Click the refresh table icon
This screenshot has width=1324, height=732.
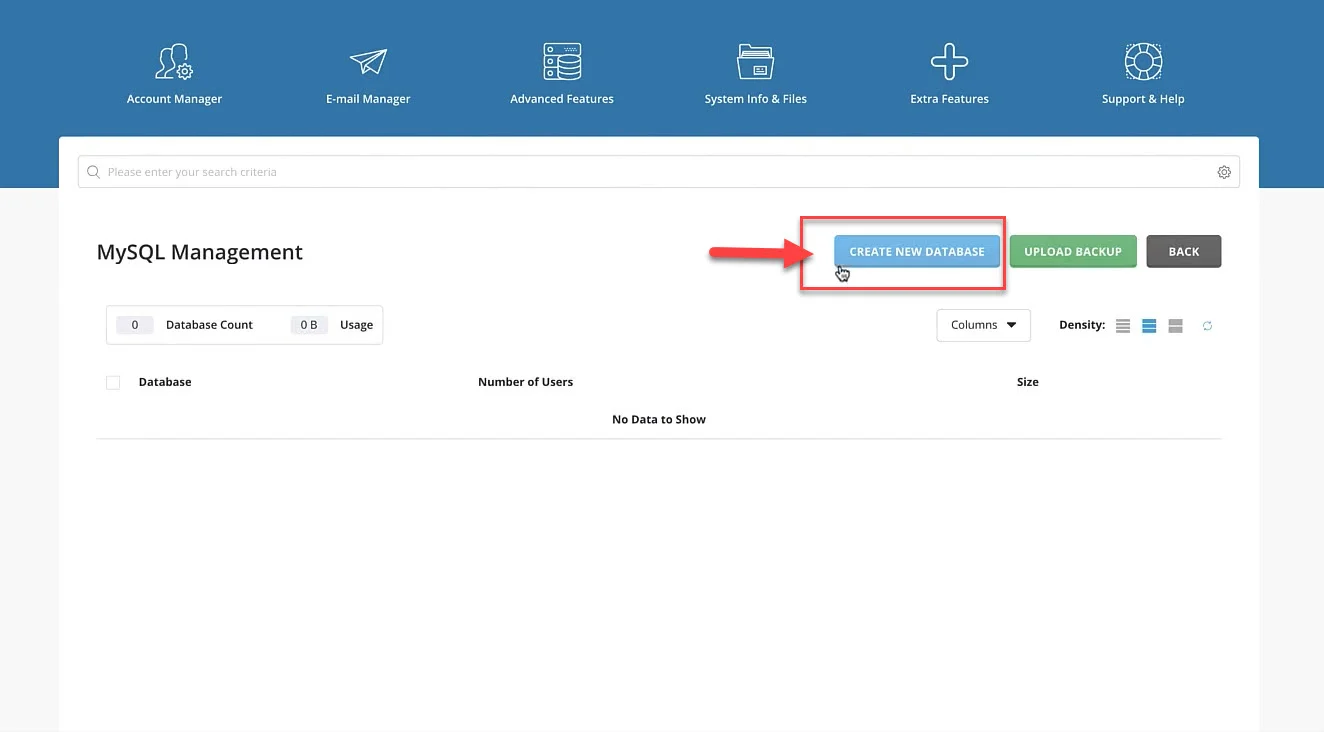click(x=1207, y=326)
